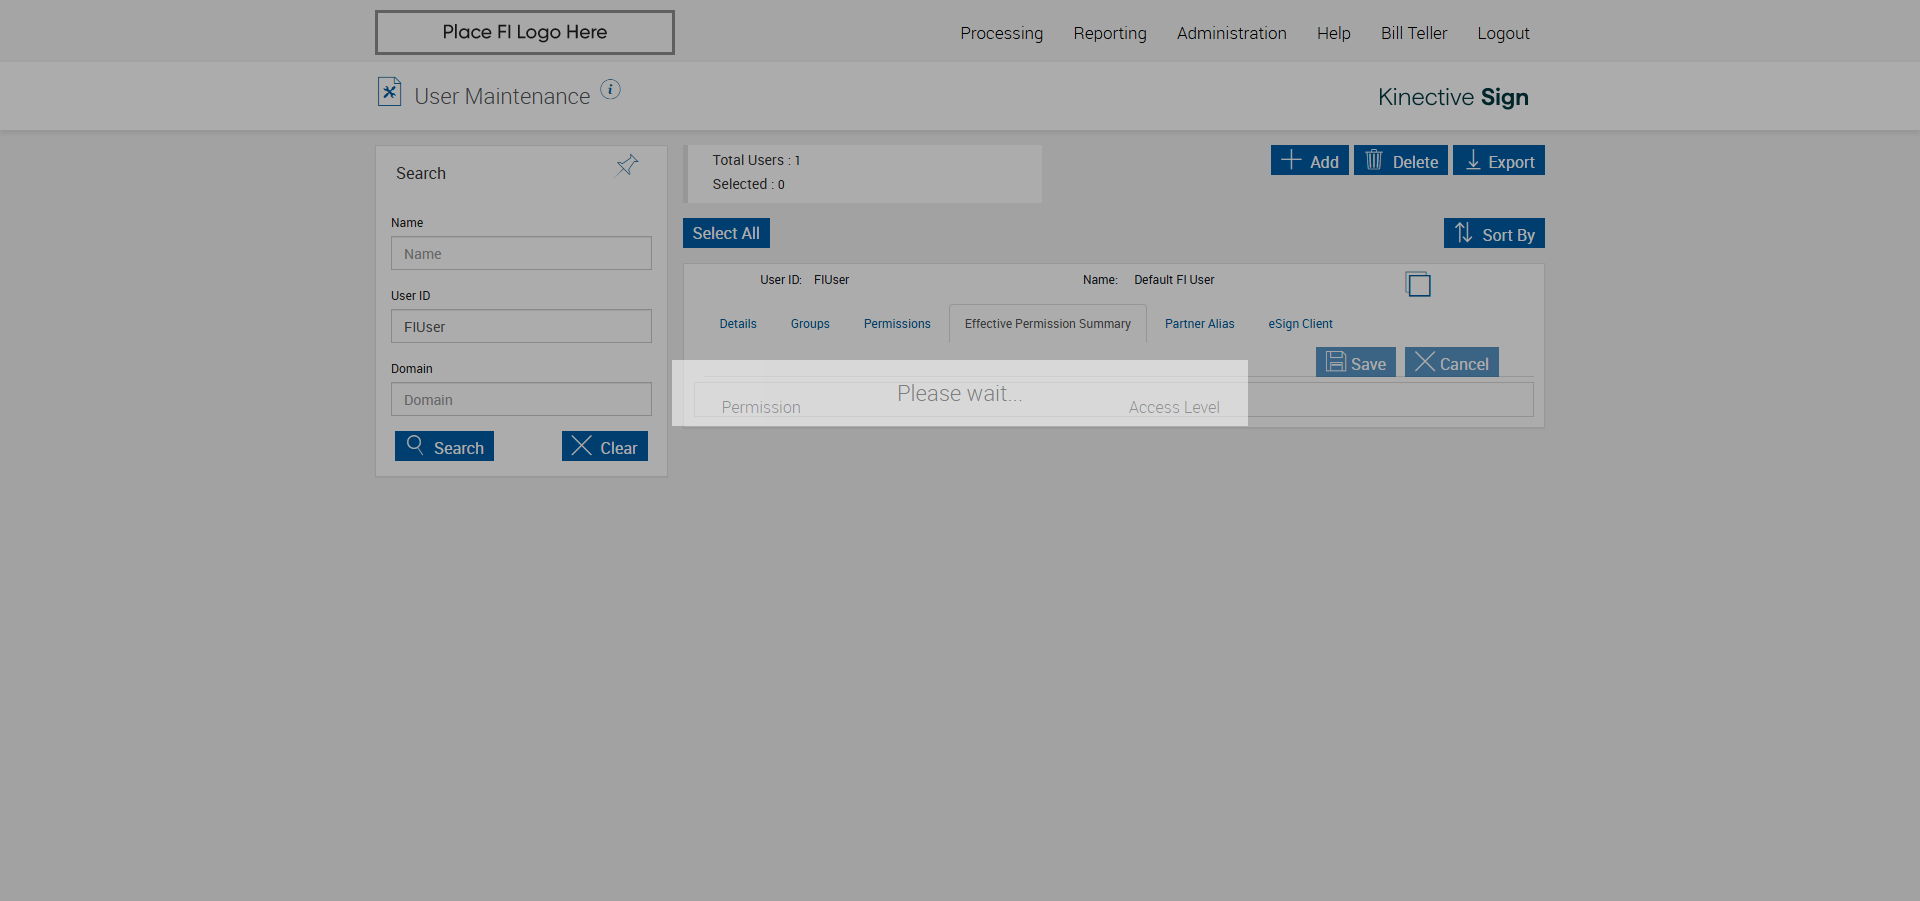Focus the Name input field
The image size is (1920, 901).
(x=521, y=253)
